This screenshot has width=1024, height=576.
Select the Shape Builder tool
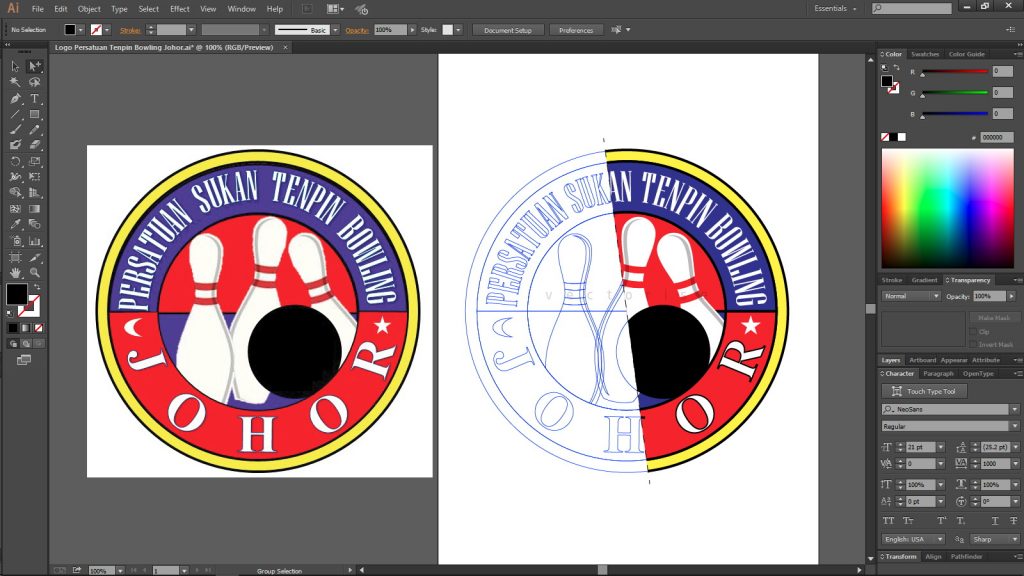[15, 193]
